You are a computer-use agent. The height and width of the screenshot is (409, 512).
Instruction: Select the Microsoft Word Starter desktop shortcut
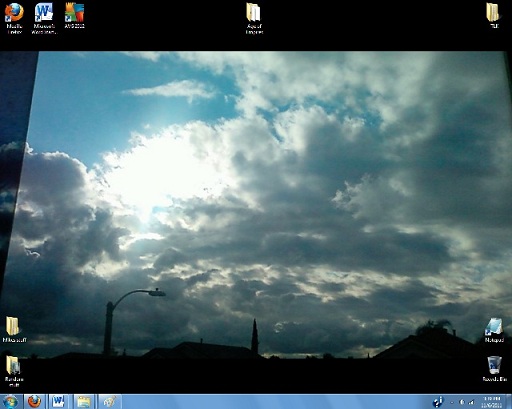click(44, 18)
